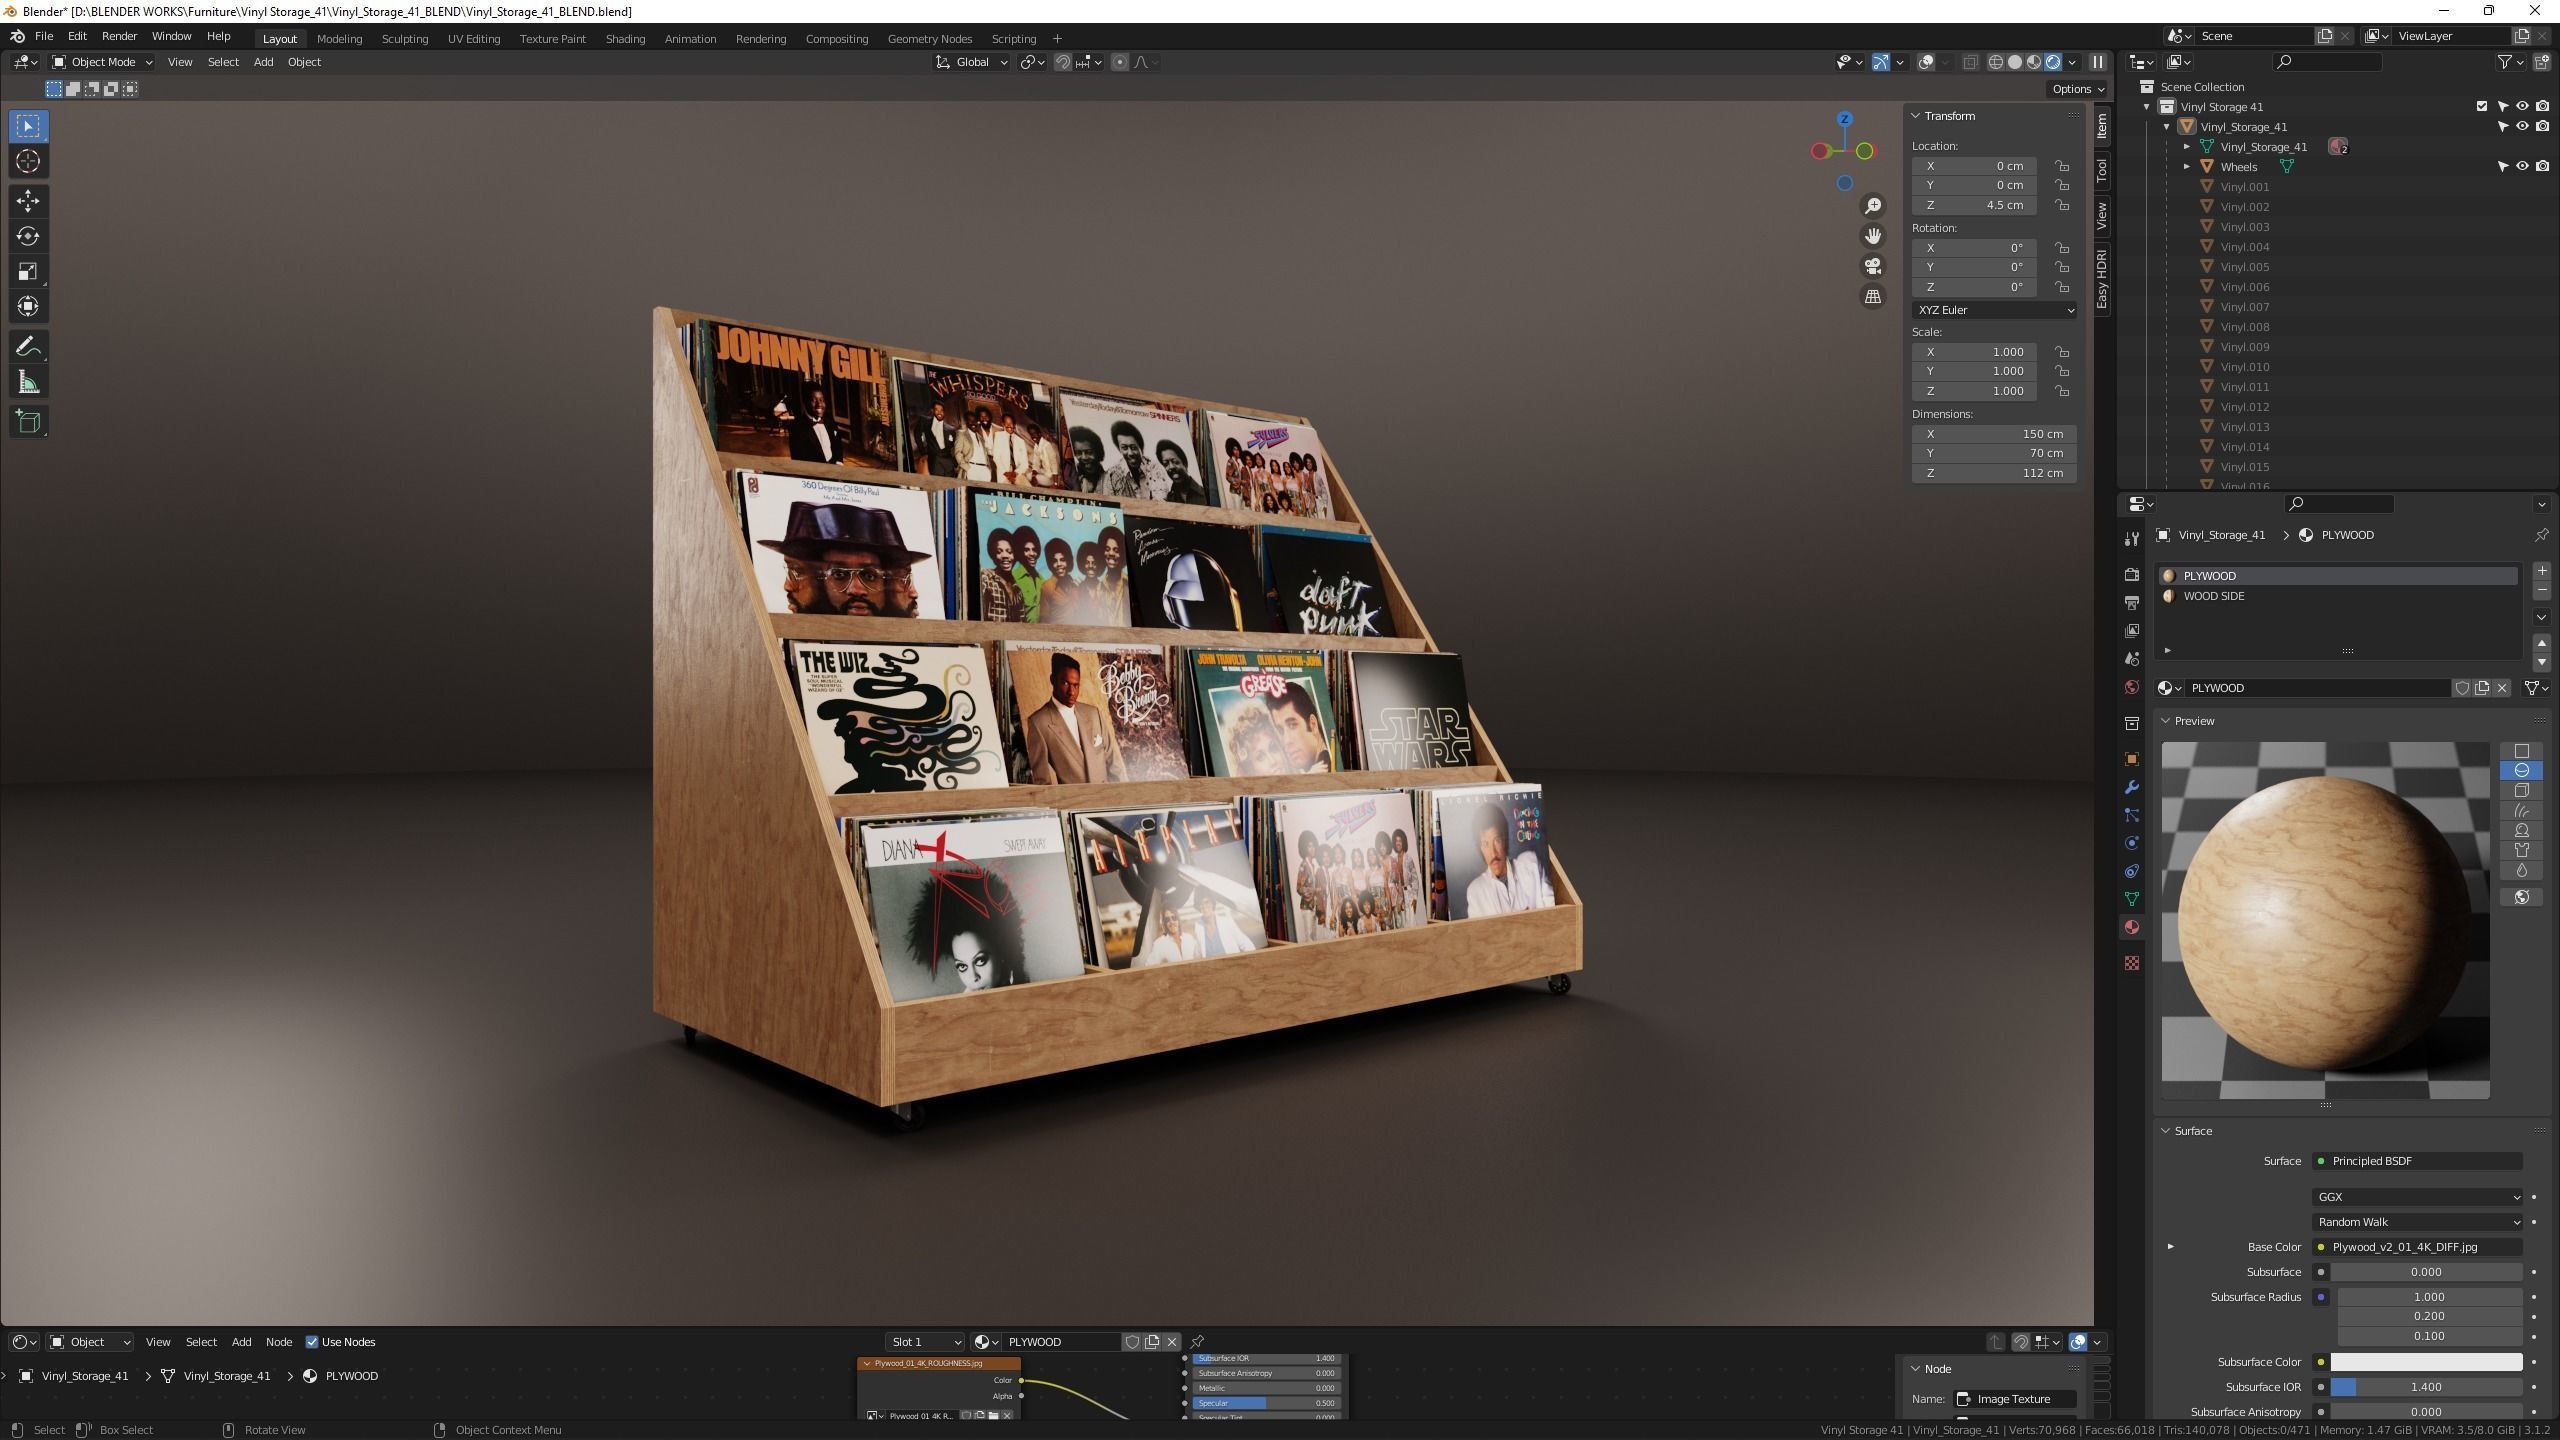The height and width of the screenshot is (1440, 2560).
Task: Click the Subsurface Color white swatch
Action: (x=2426, y=1362)
